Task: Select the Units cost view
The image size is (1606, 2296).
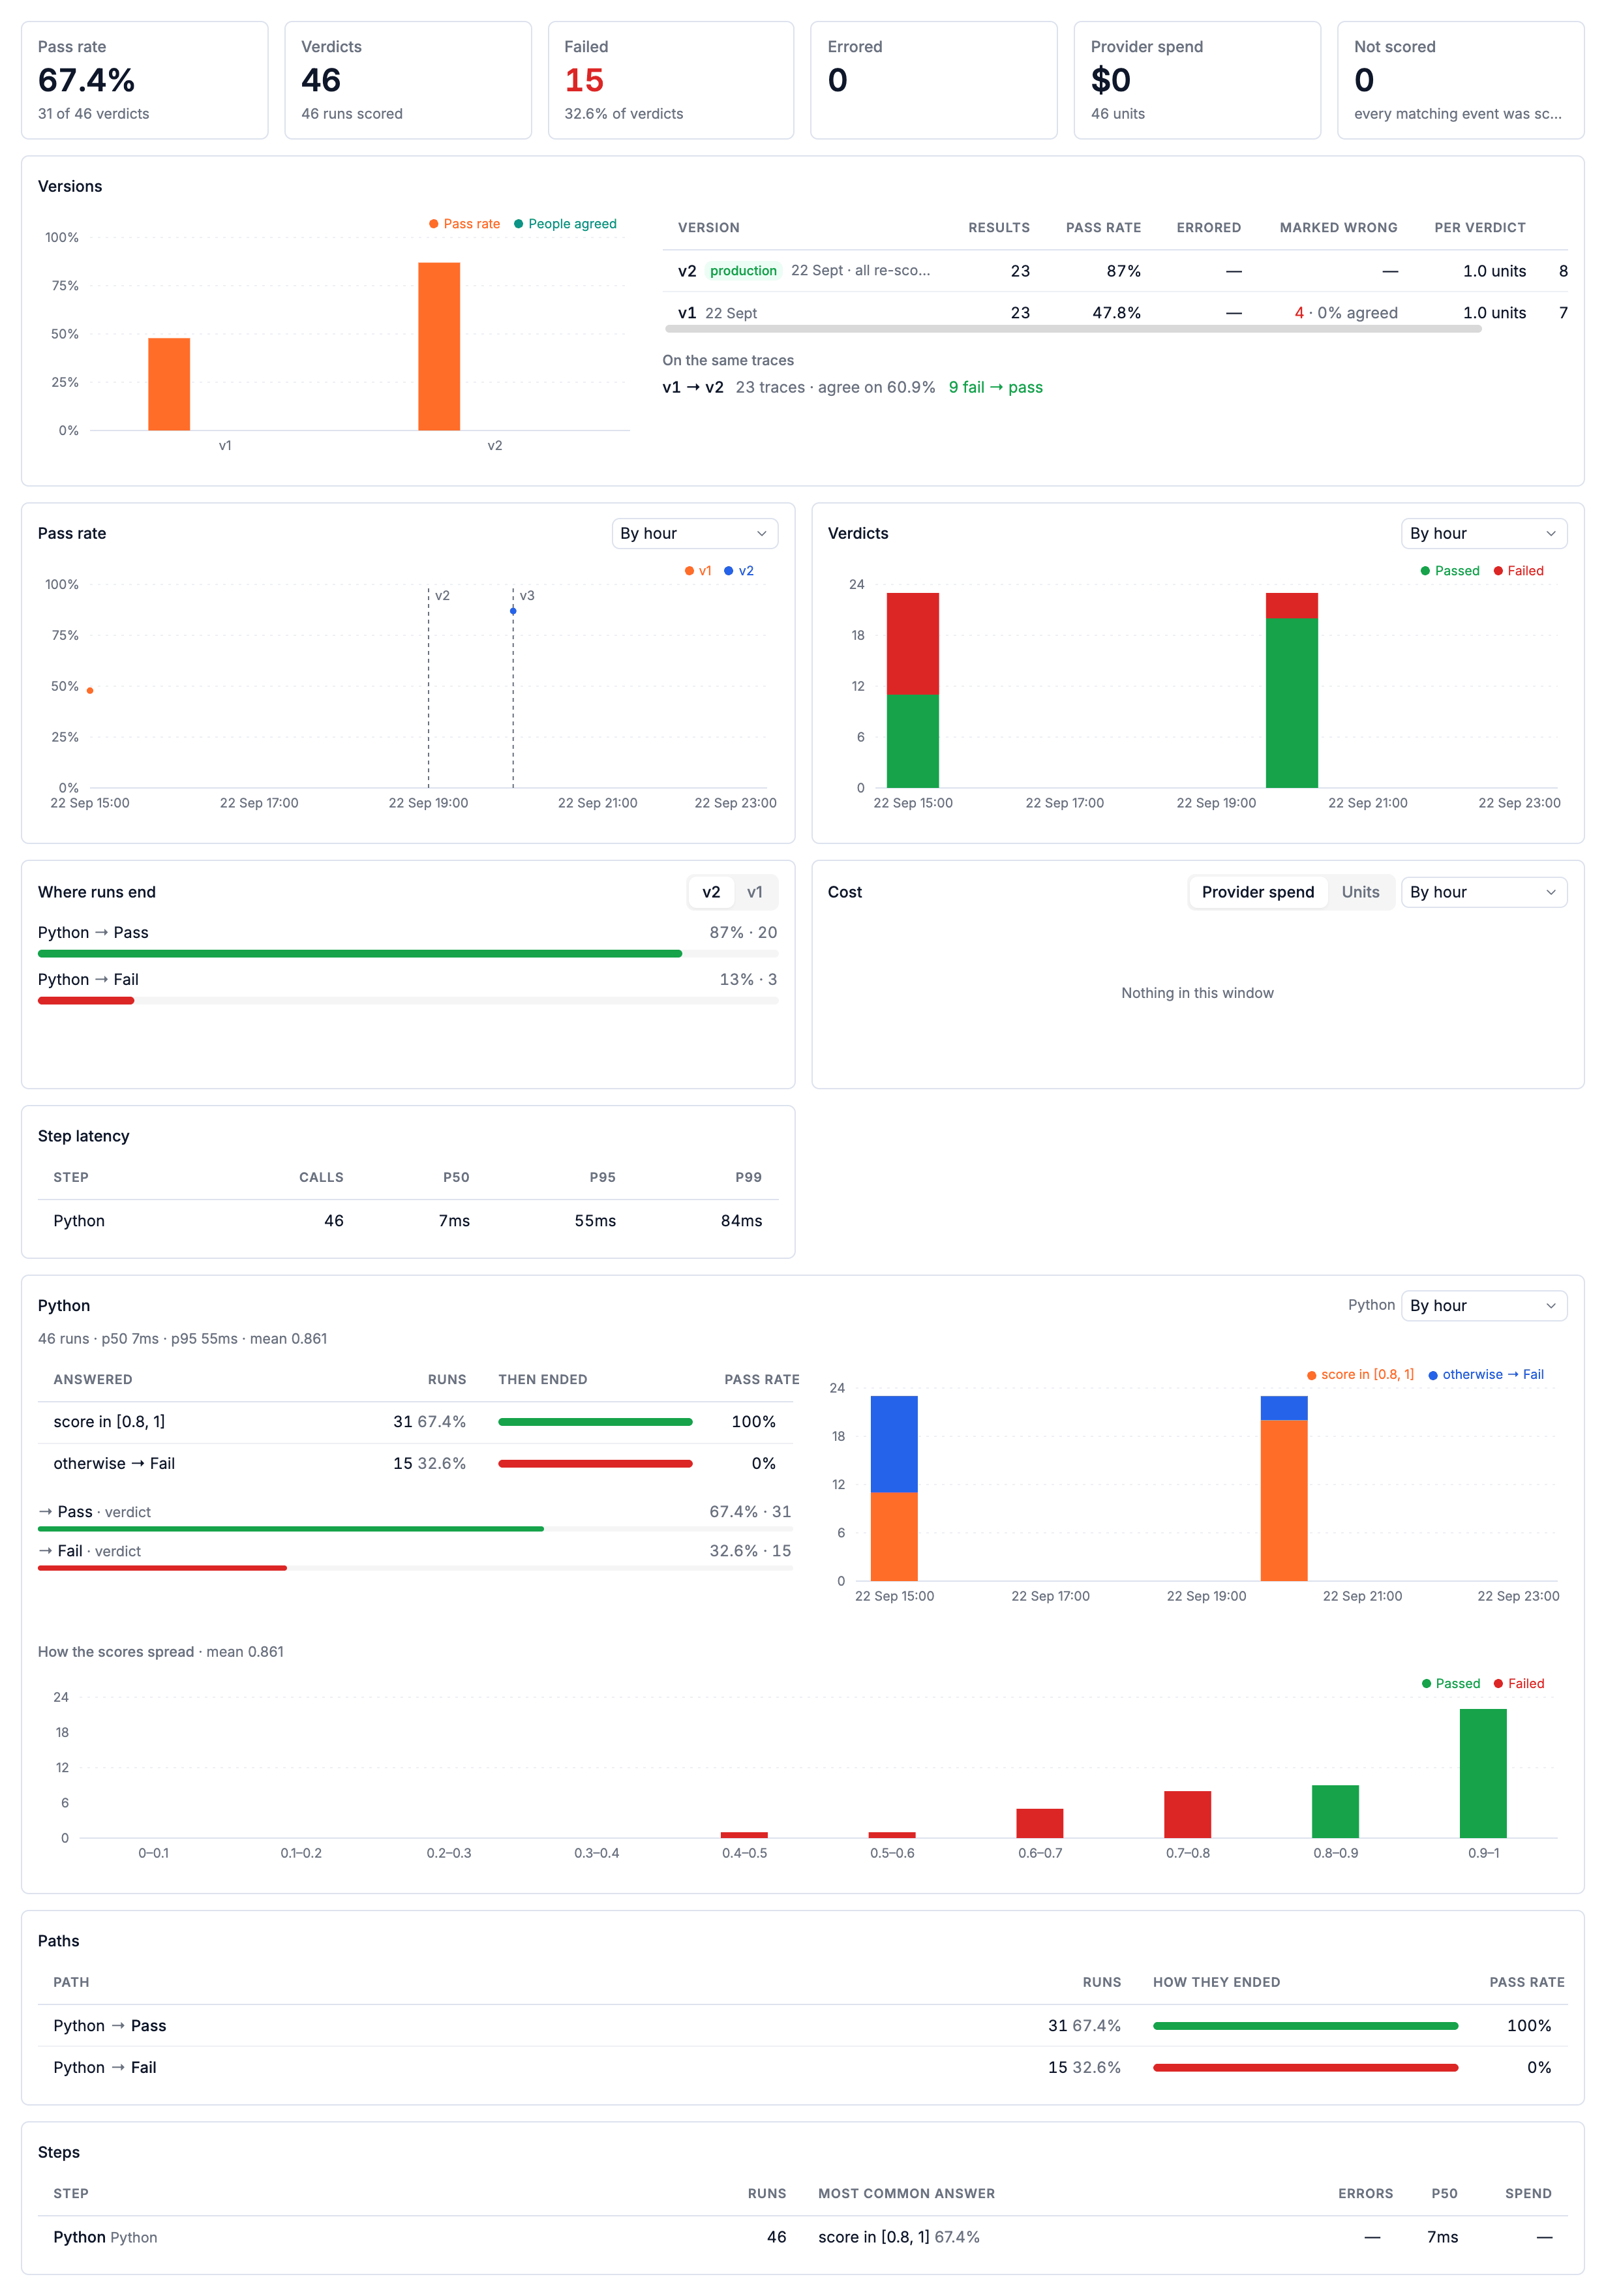Action: (x=1360, y=892)
